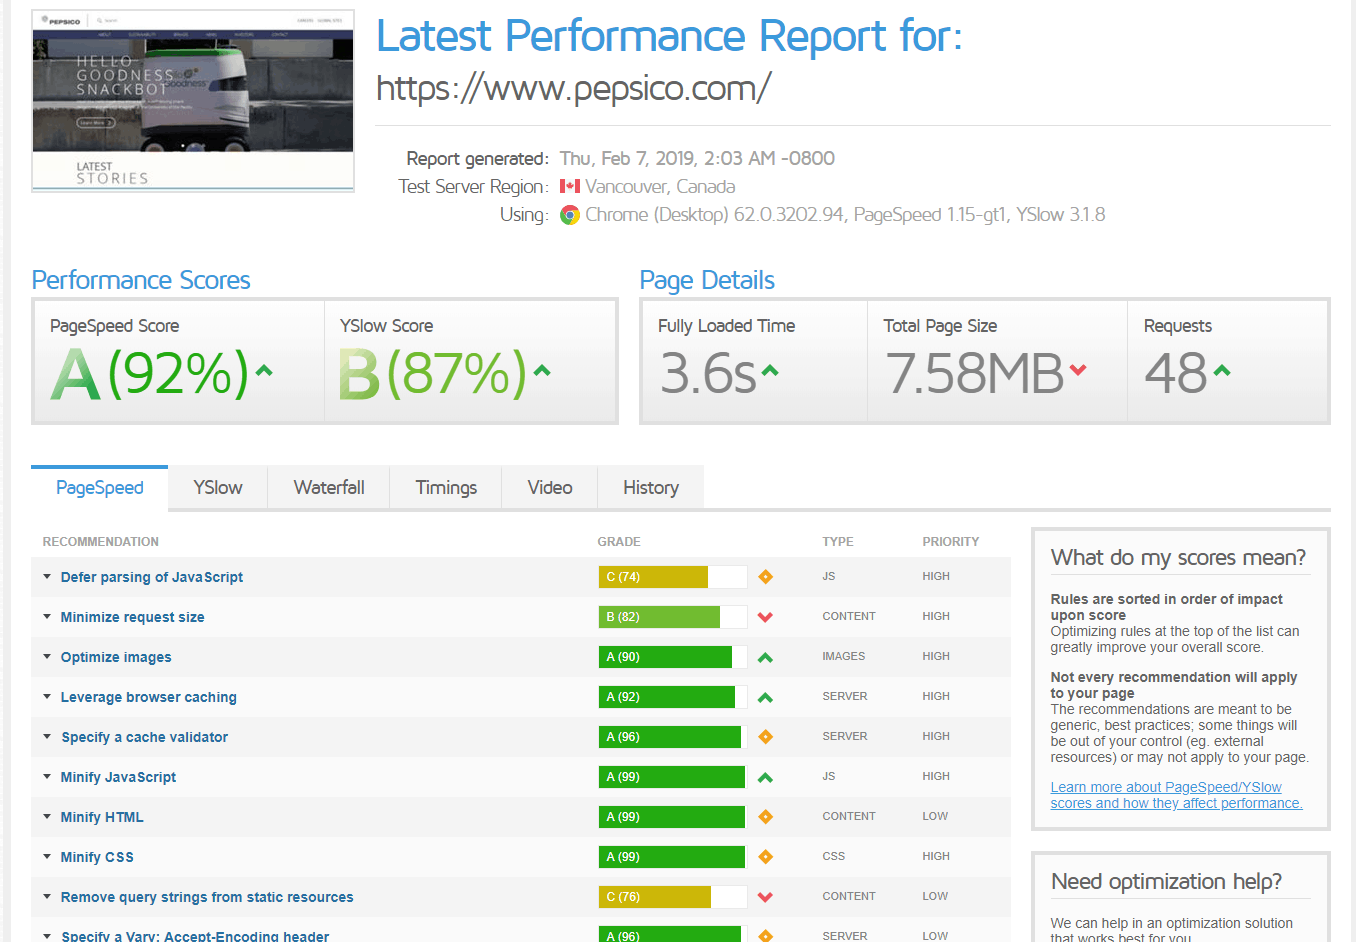Click the A (92) grade bar
Screen dimensions: 1356x942
pos(673,697)
